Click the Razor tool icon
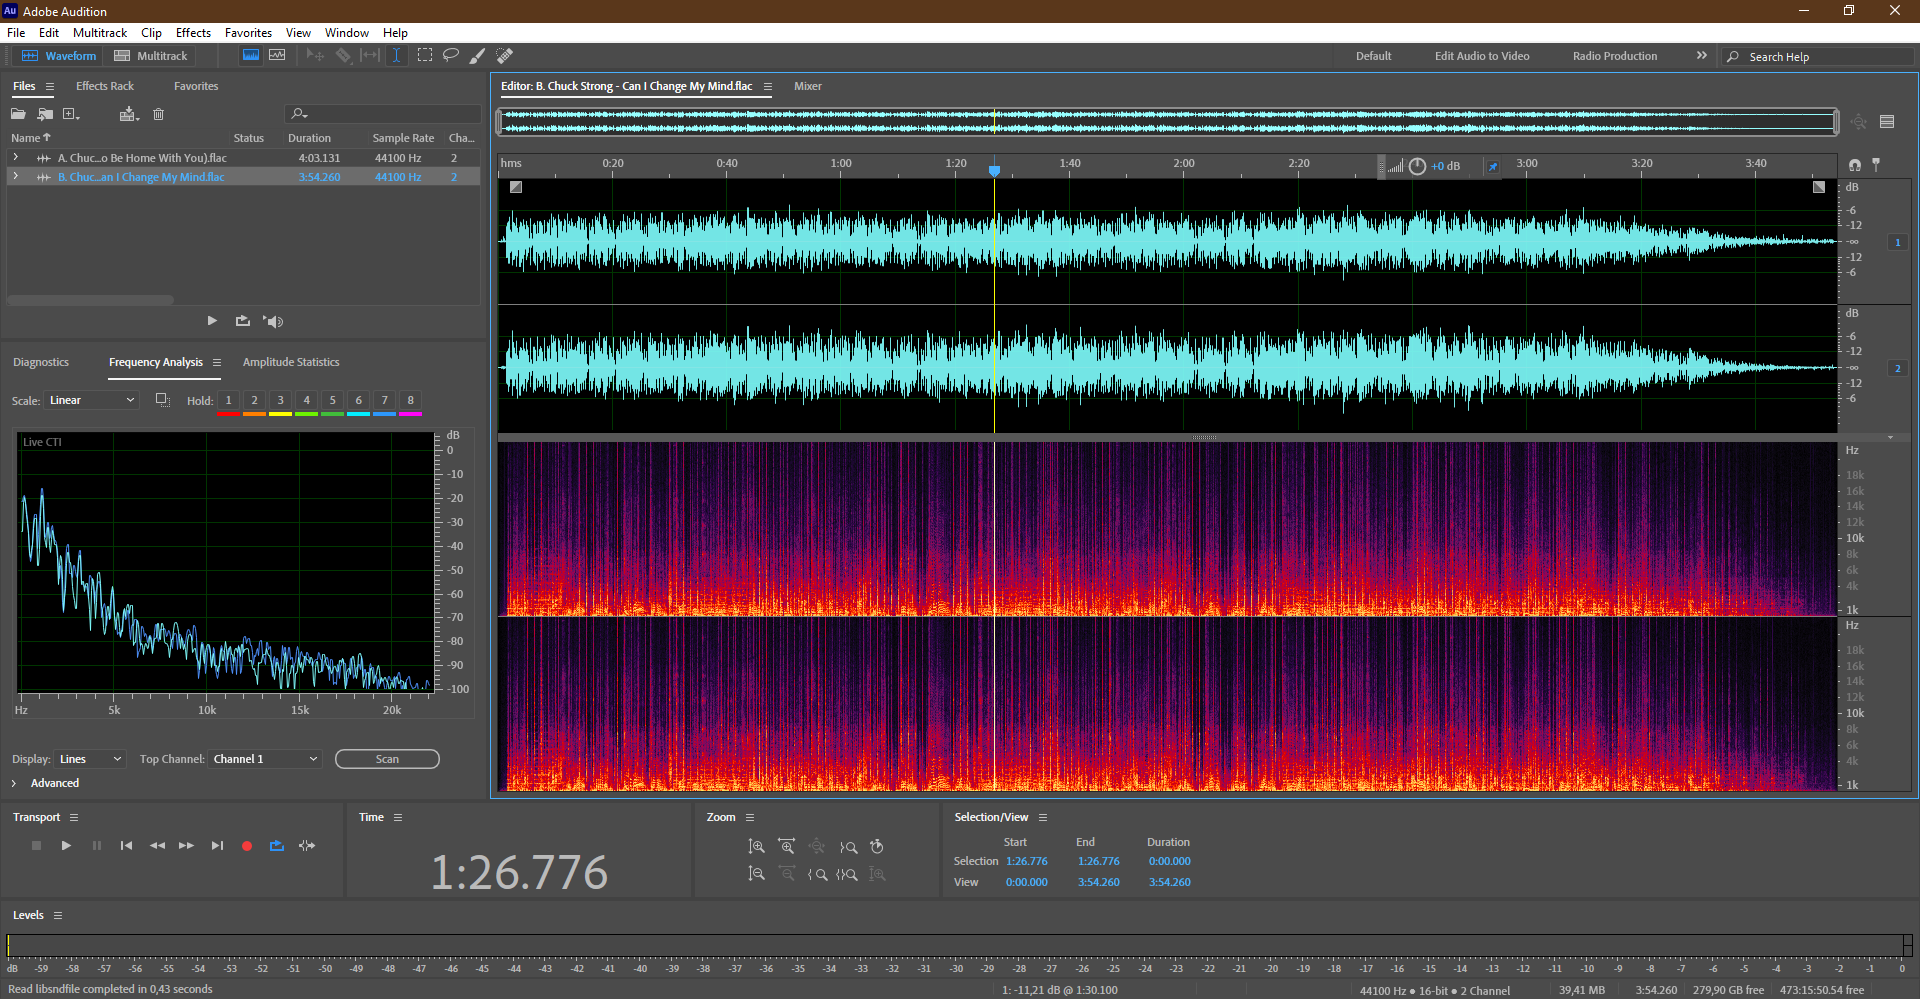 tap(343, 56)
